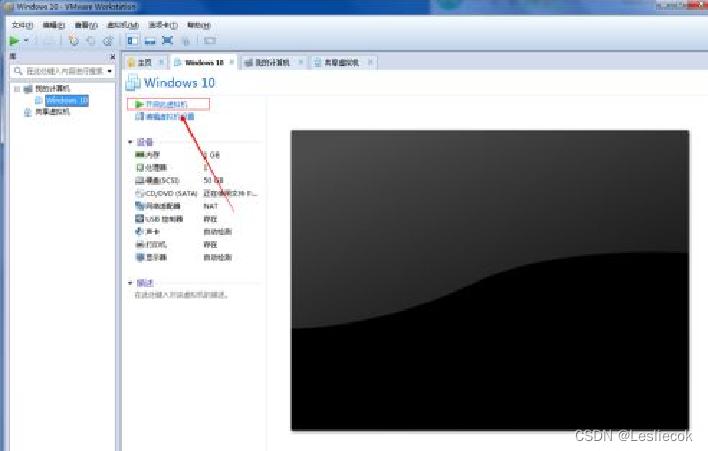Viewport: 708px width, 451px height.
Task: Click the revert to snapshot toolbar icon
Action: 91,41
